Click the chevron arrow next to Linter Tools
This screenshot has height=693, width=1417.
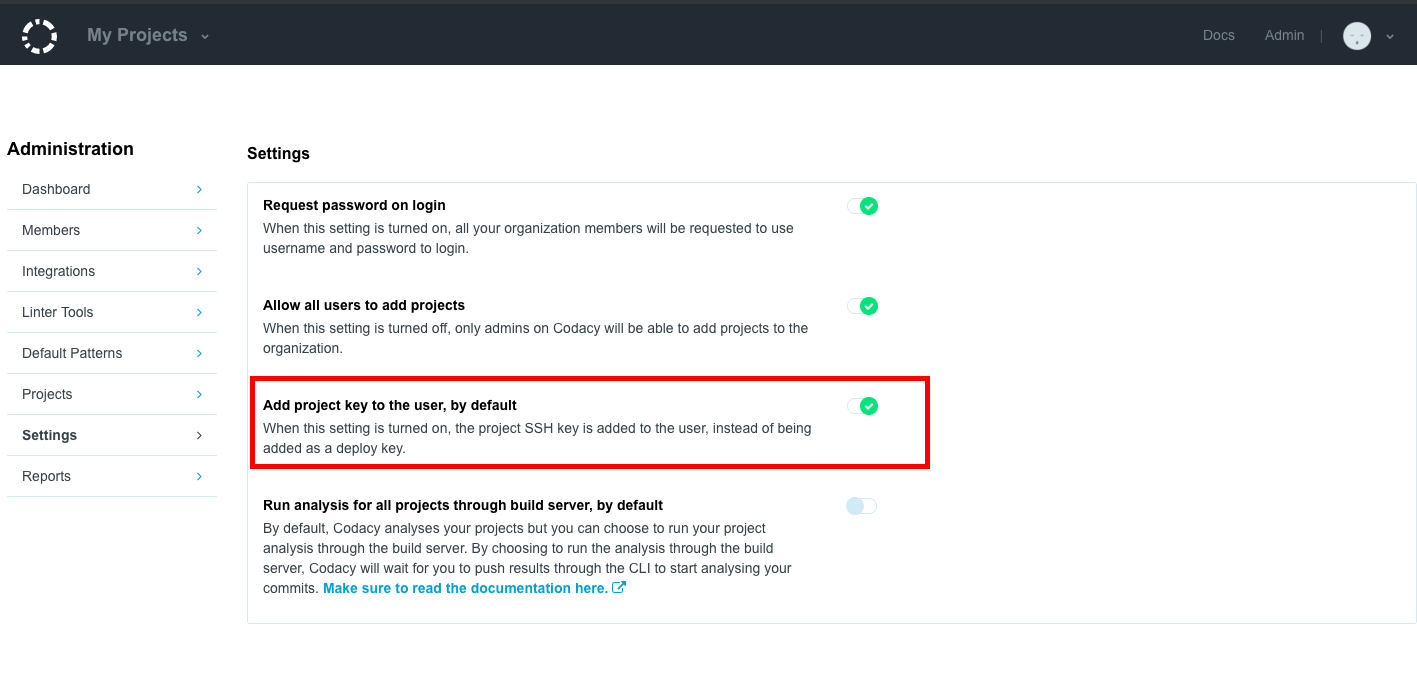199,312
